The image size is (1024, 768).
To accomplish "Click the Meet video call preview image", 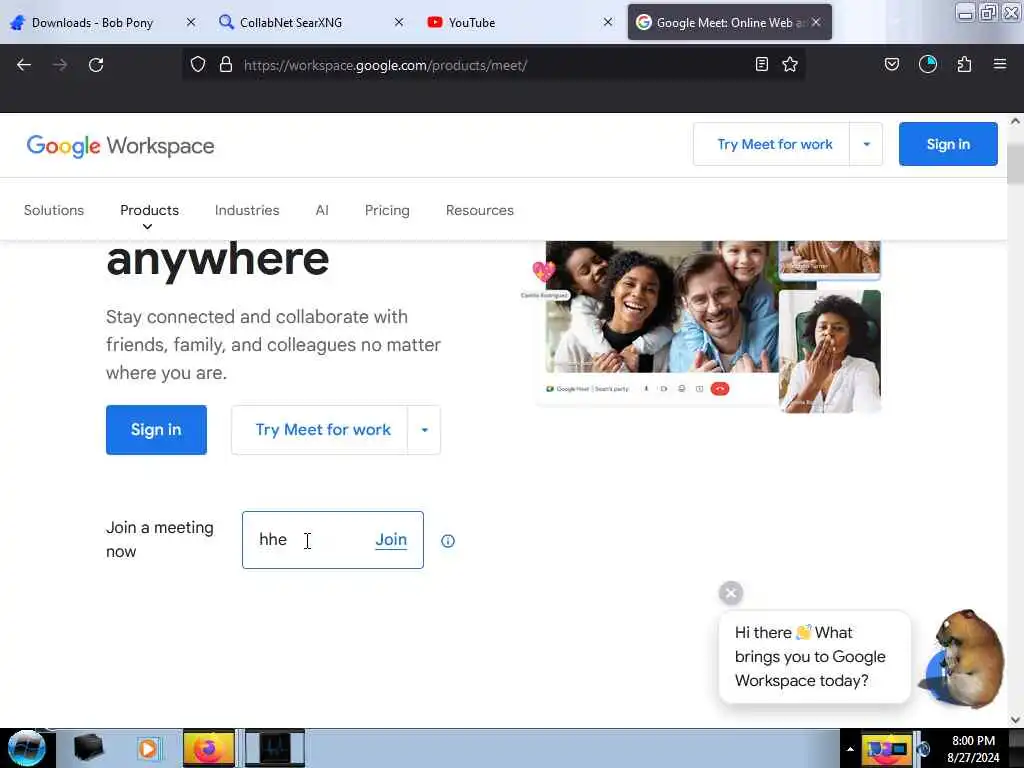I will pyautogui.click(x=709, y=327).
